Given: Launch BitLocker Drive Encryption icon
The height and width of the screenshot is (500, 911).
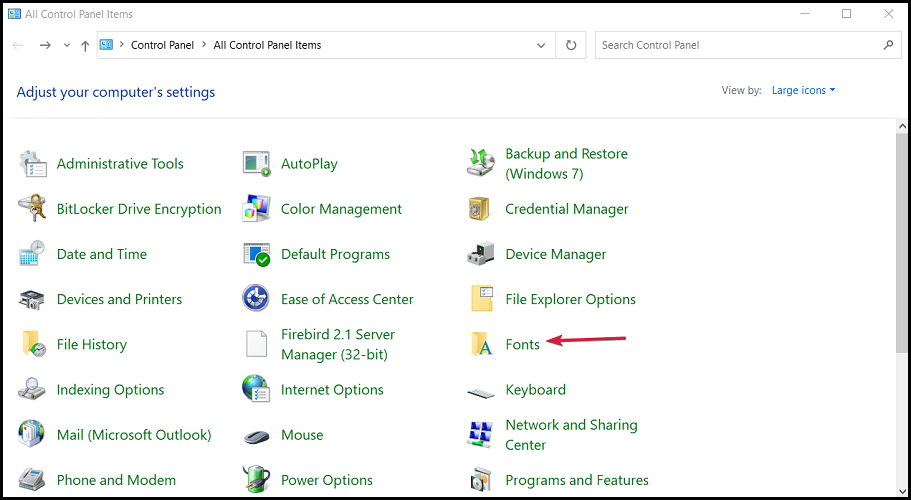Looking at the screenshot, I should click(32, 209).
